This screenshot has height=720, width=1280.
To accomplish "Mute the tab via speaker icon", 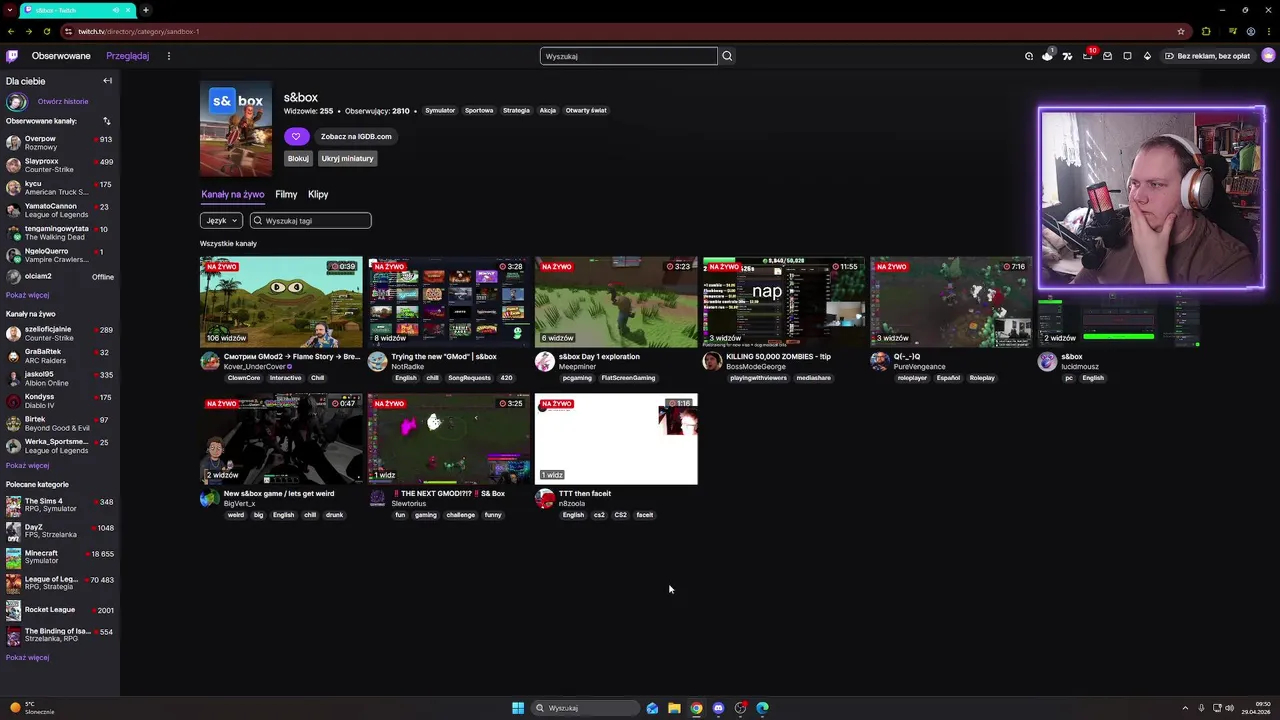I will (x=116, y=10).
